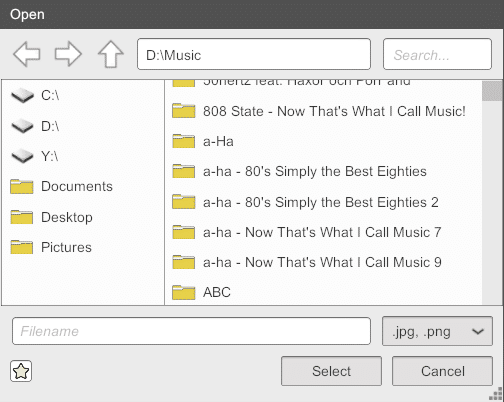
Task: Click folder icon beside ABC entry
Action: [184, 292]
